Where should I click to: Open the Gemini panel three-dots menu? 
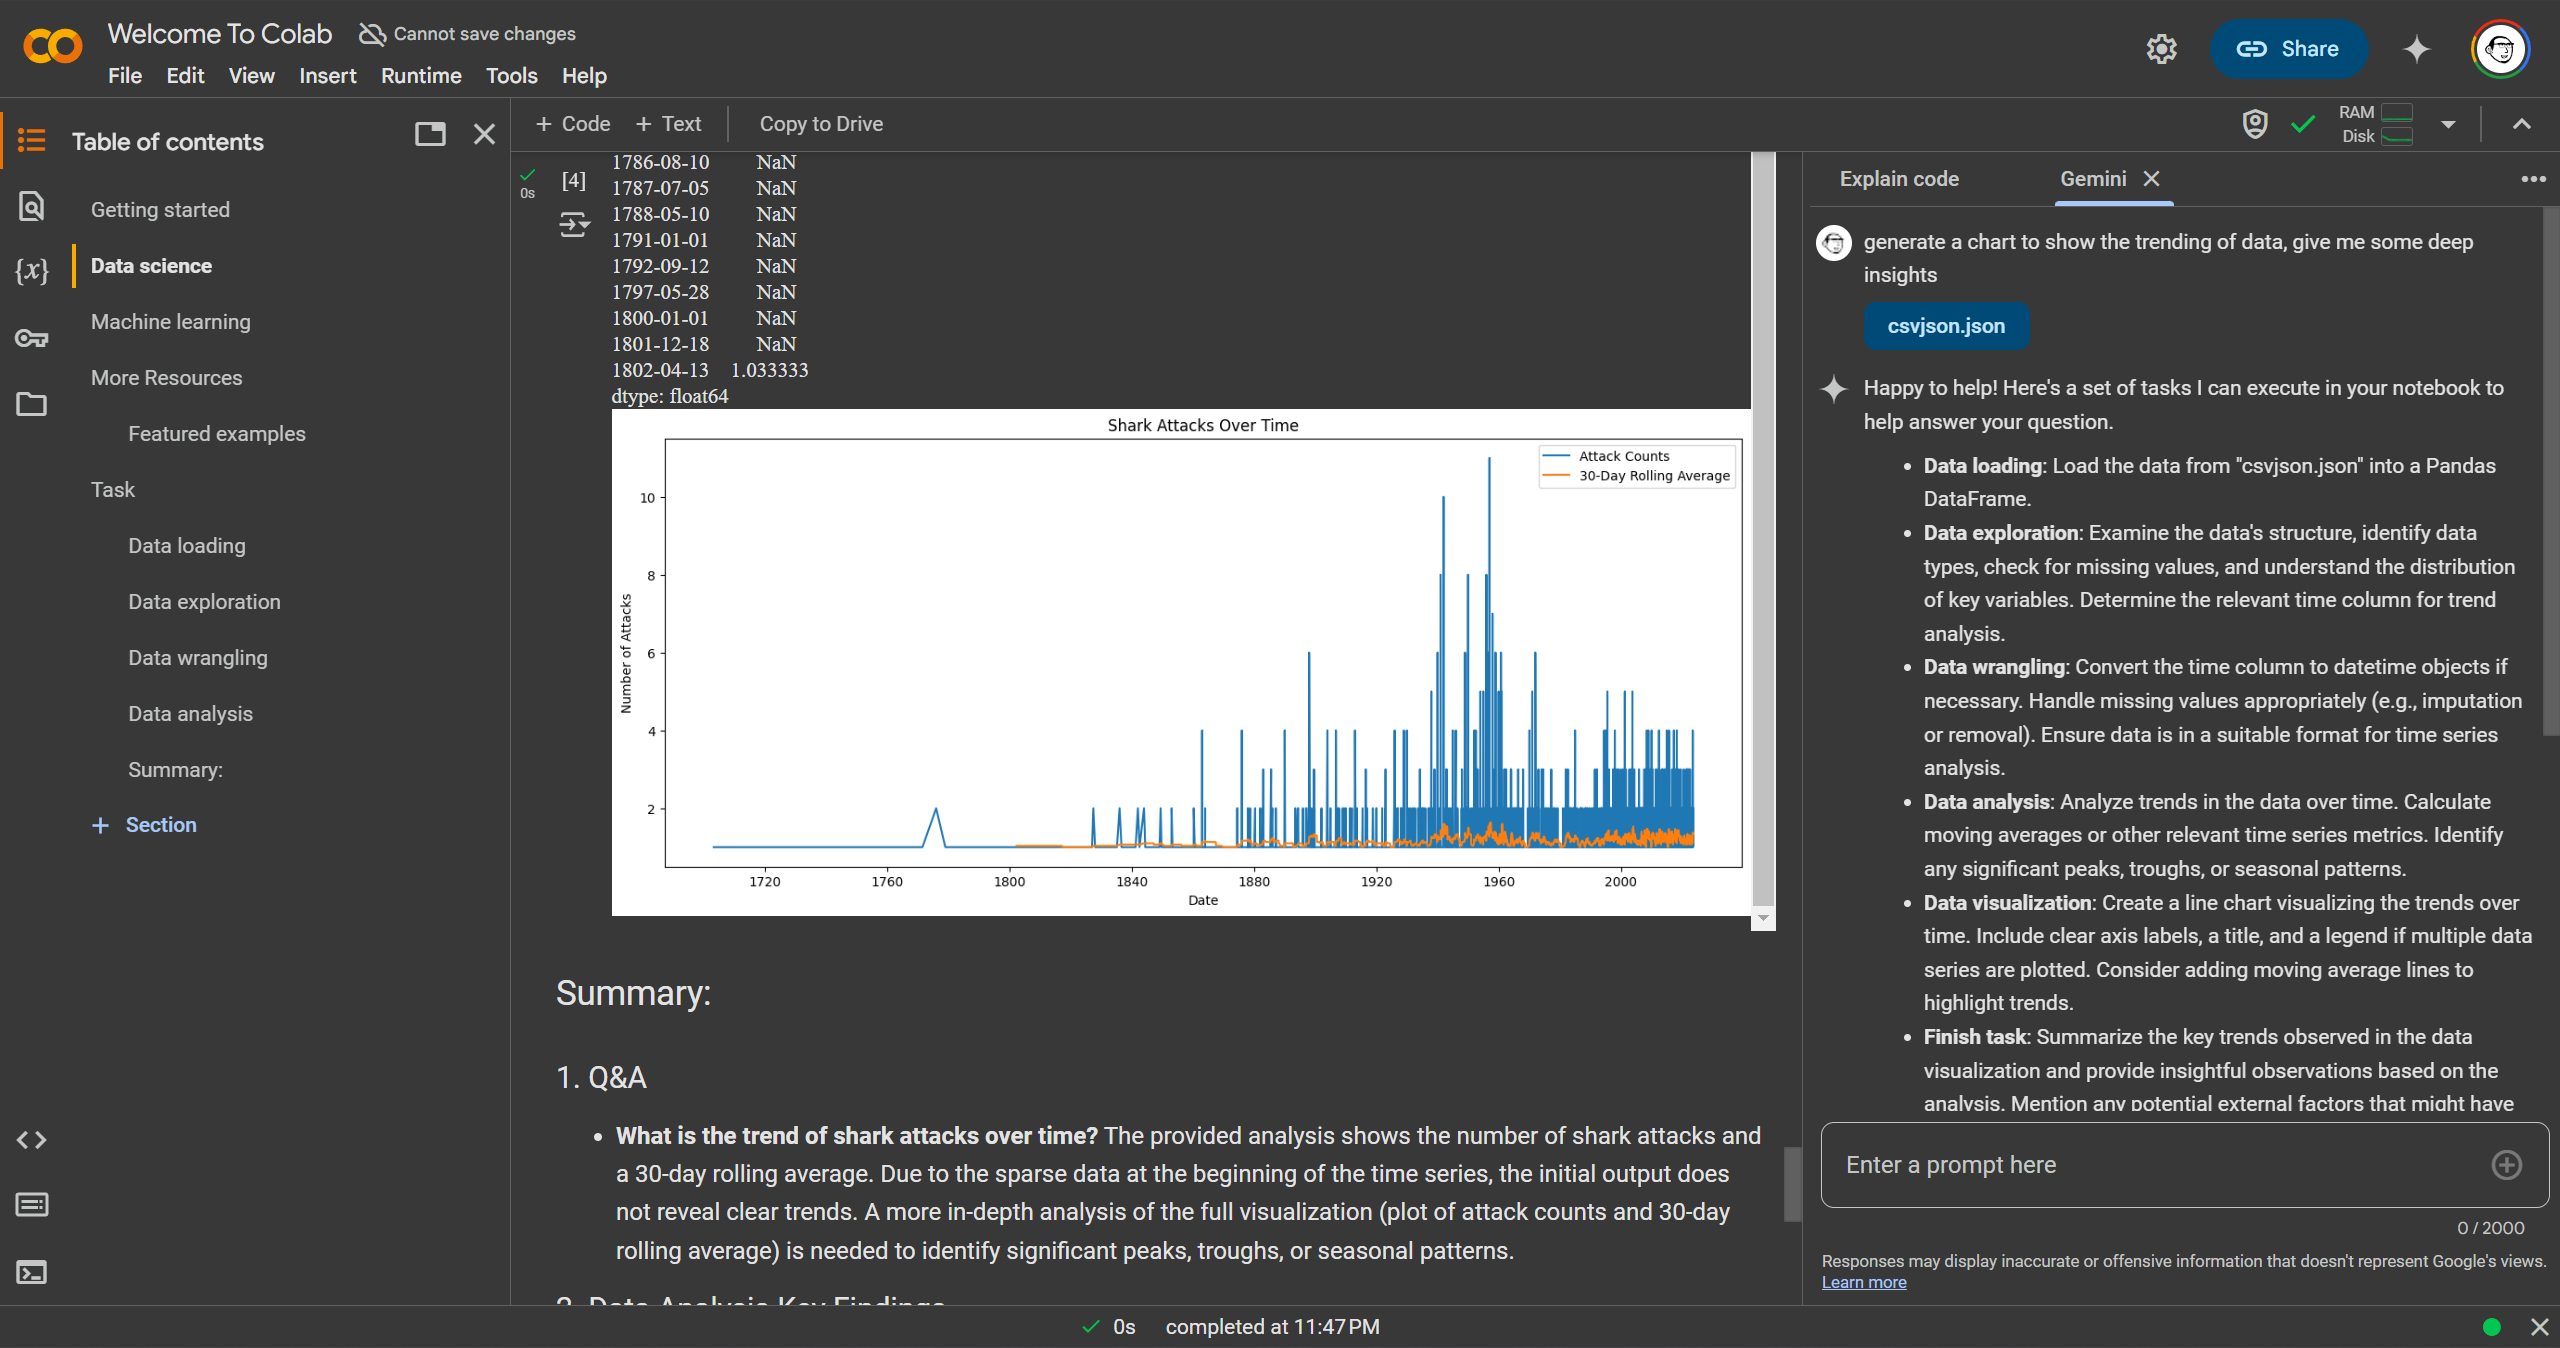pos(2533,179)
